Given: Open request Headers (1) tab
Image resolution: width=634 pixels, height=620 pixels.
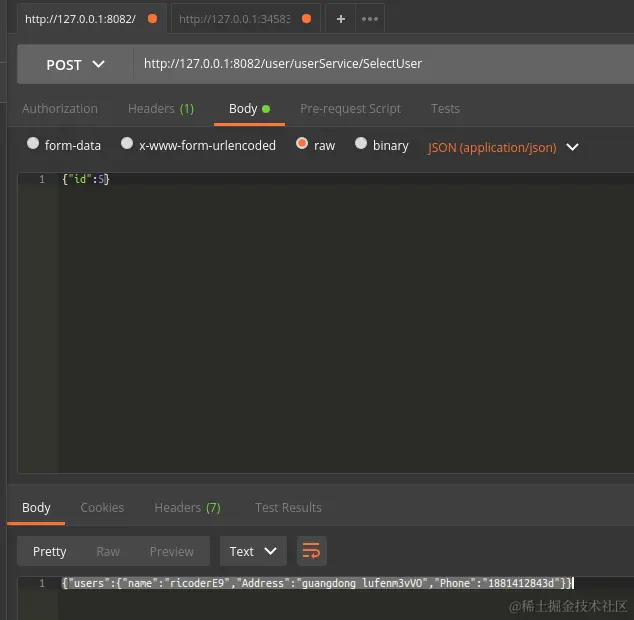Looking at the screenshot, I should click(161, 109).
